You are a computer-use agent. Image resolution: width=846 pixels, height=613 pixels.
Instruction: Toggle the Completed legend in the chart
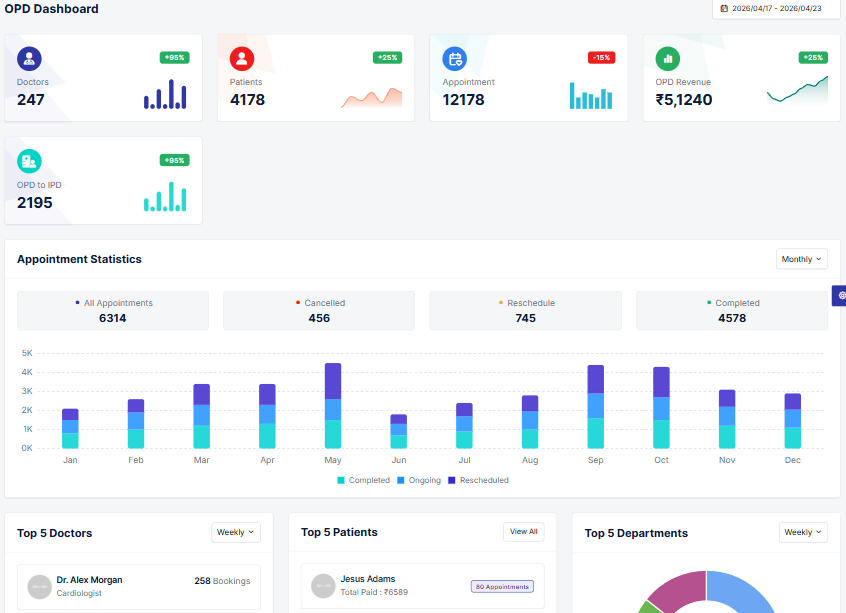pos(364,480)
